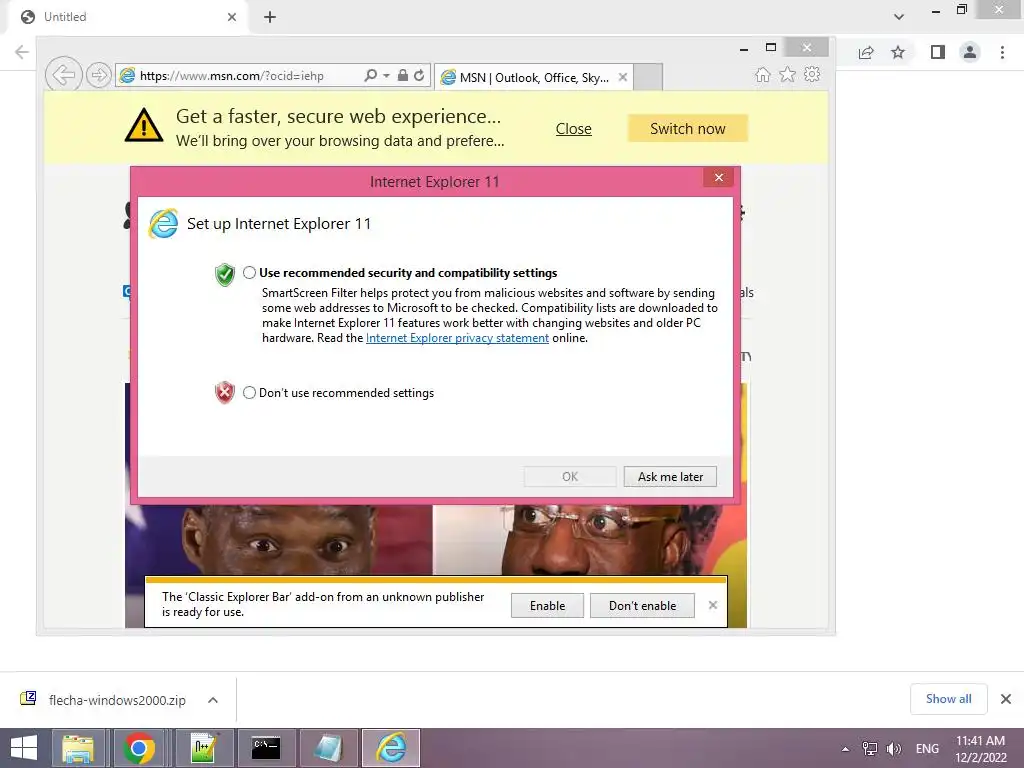Open a new blank IE tab
Image resolution: width=1024 pixels, height=768 pixels.
[x=648, y=77]
